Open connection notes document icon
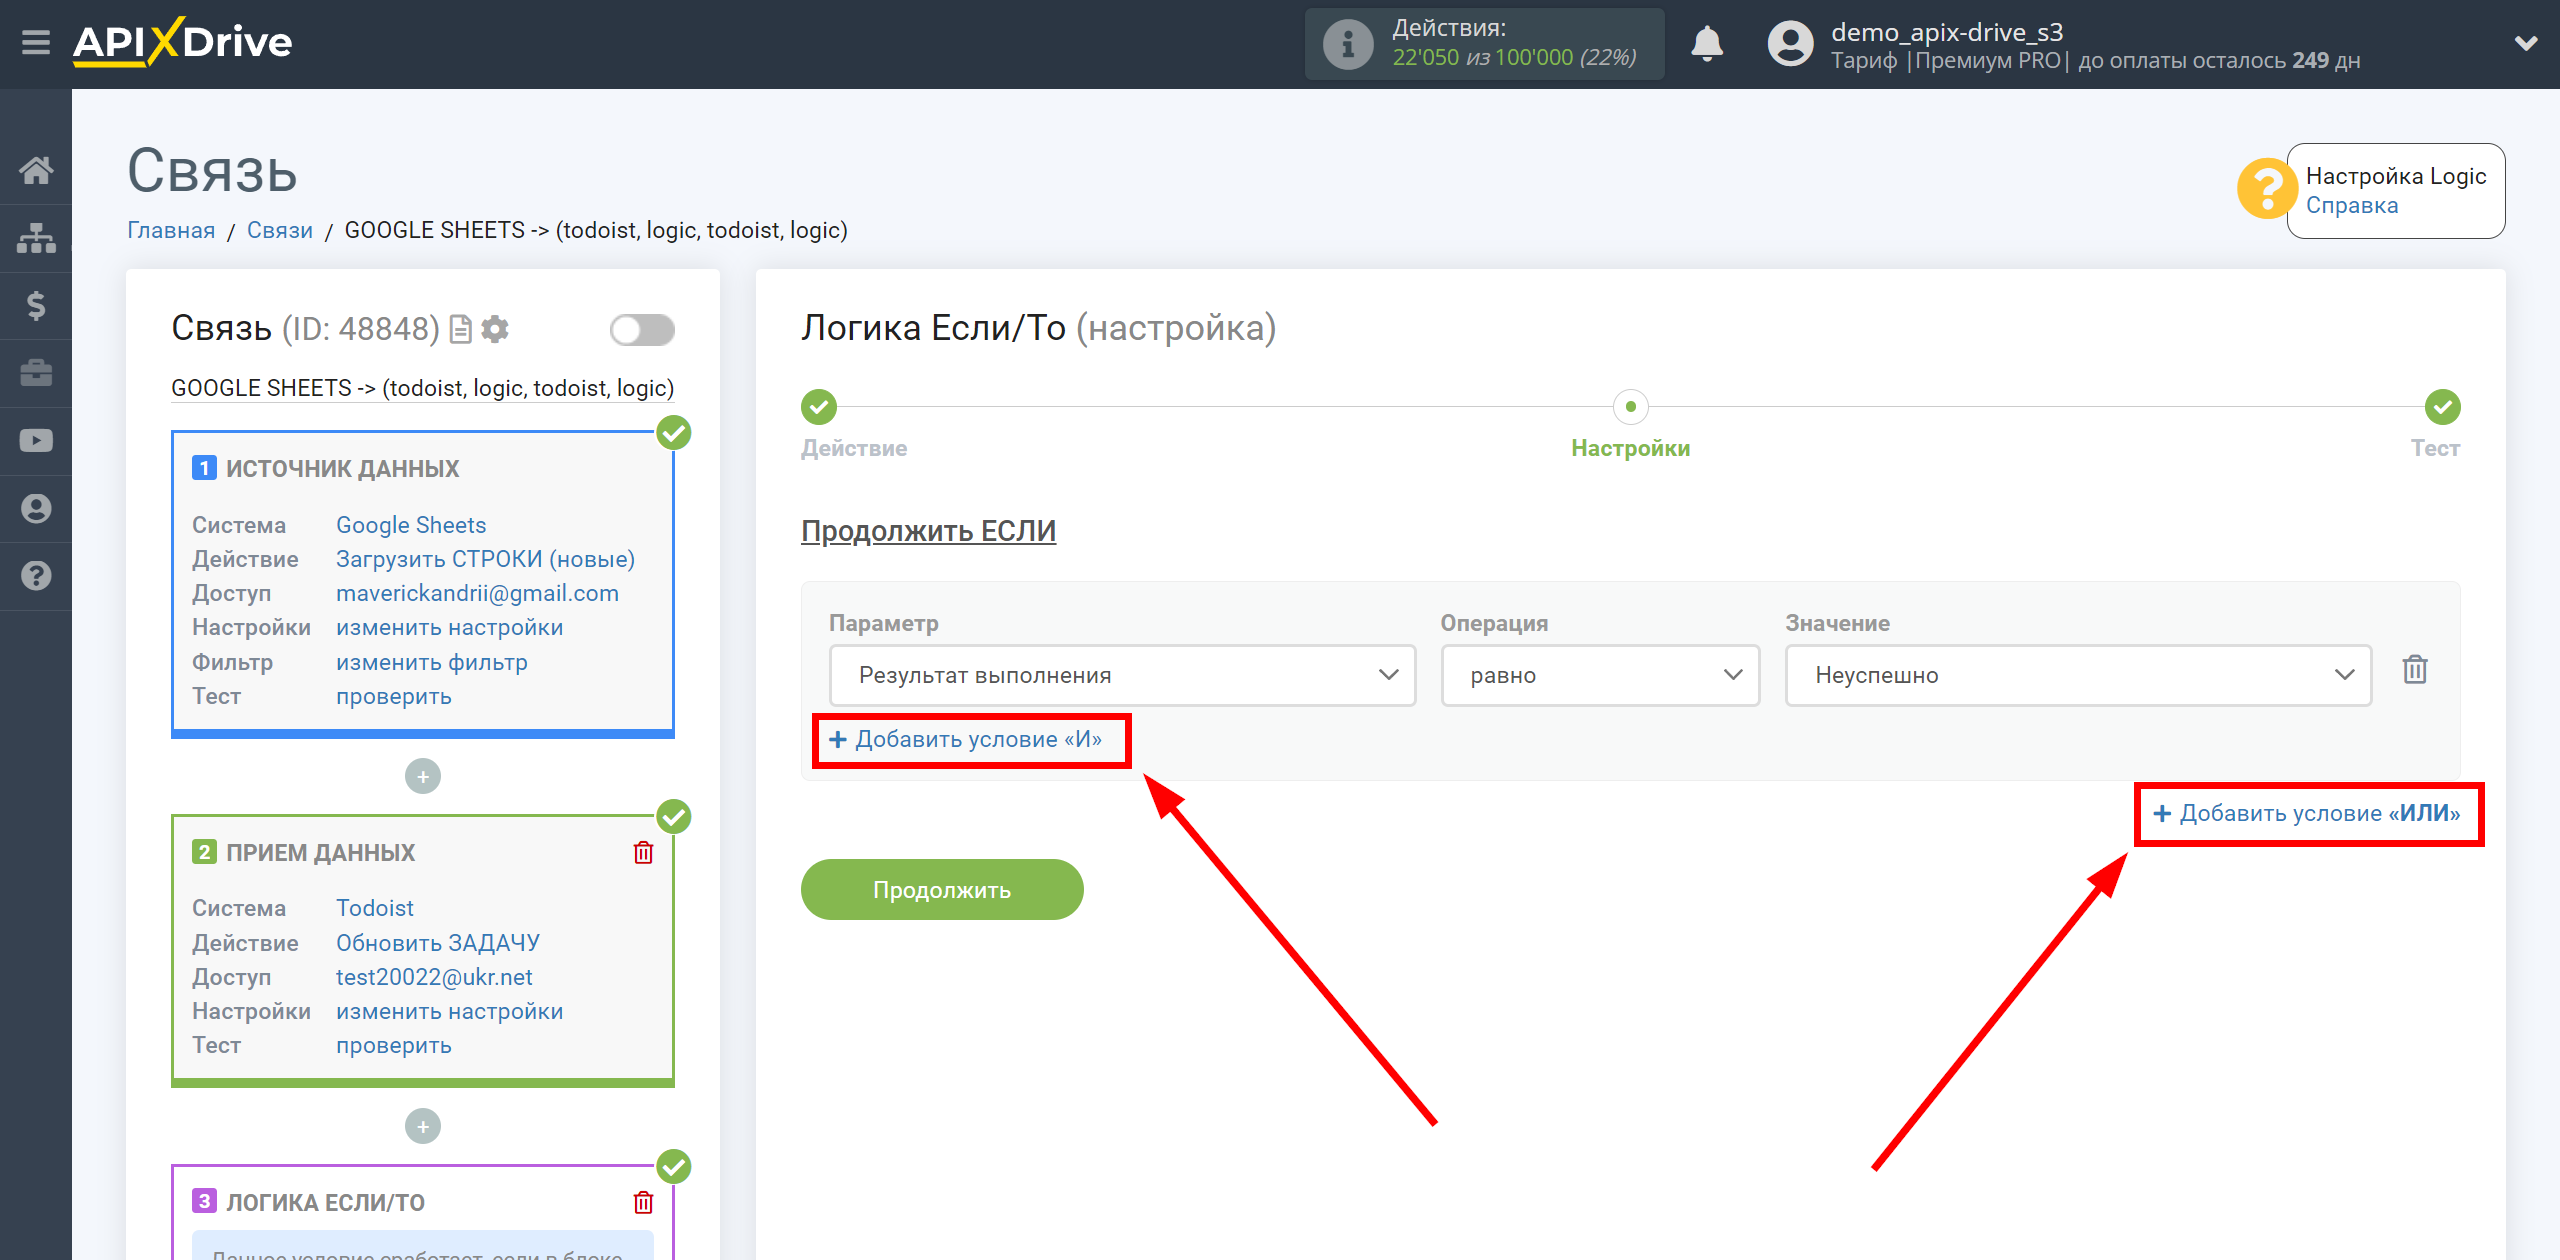The height and width of the screenshot is (1260, 2560). (460, 329)
